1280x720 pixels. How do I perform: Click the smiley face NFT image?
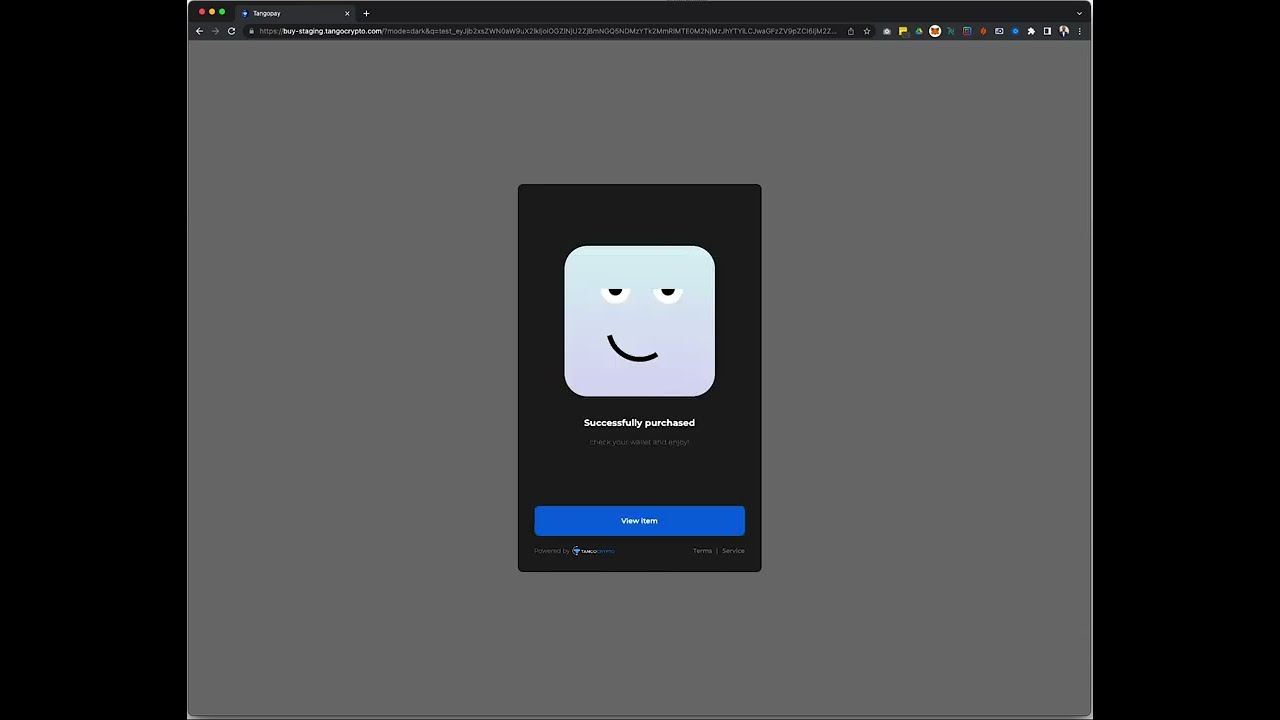click(639, 321)
